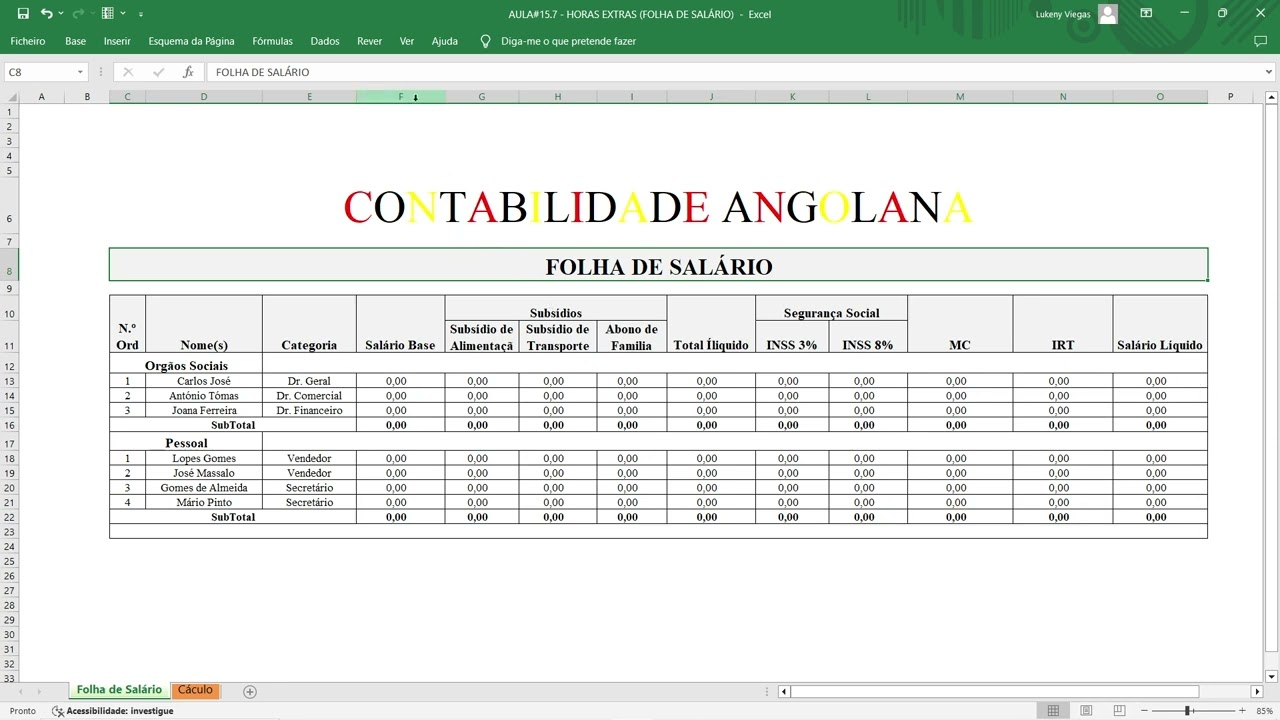This screenshot has height=720, width=1280.
Task: Switch to the Cáculo sheet tab
Action: point(195,690)
